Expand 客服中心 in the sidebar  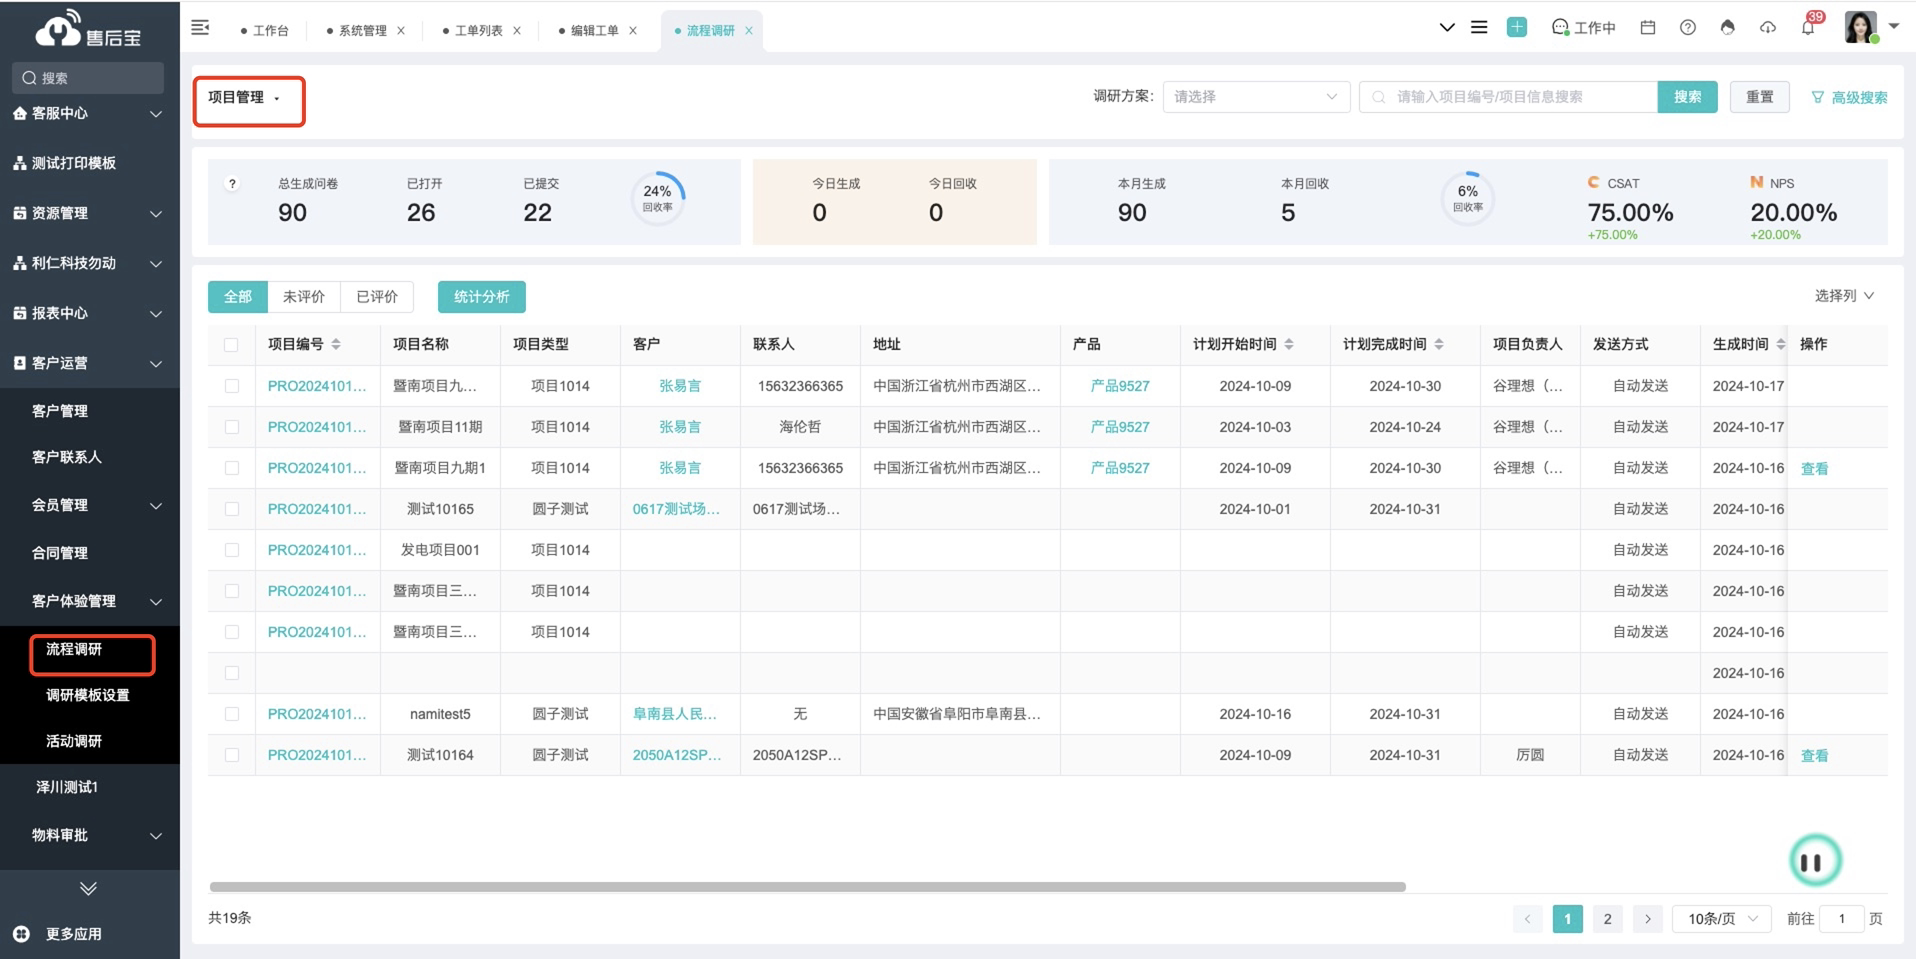click(89, 114)
